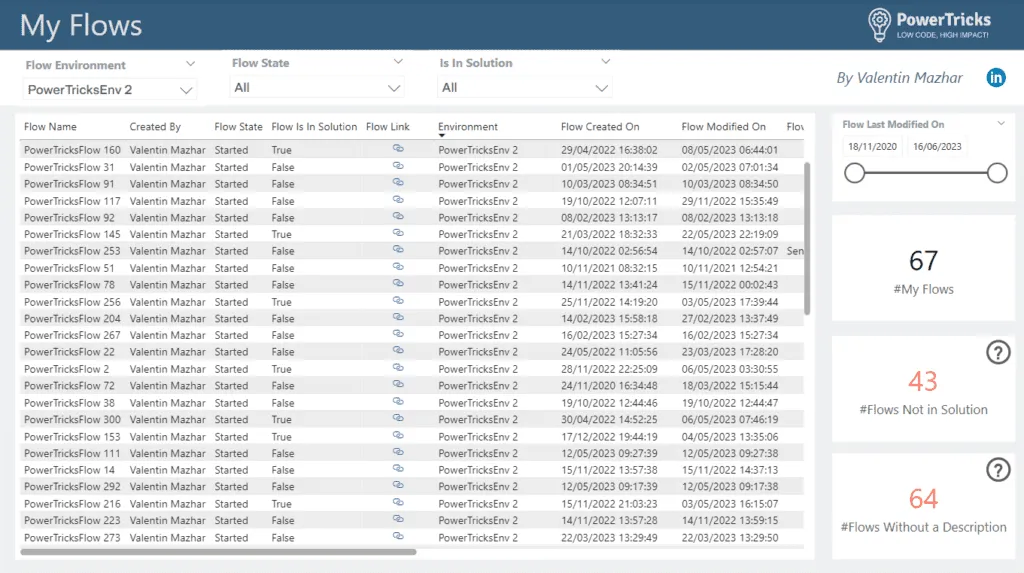Open flow link for PowerTricksFlow 273

[x=398, y=536]
